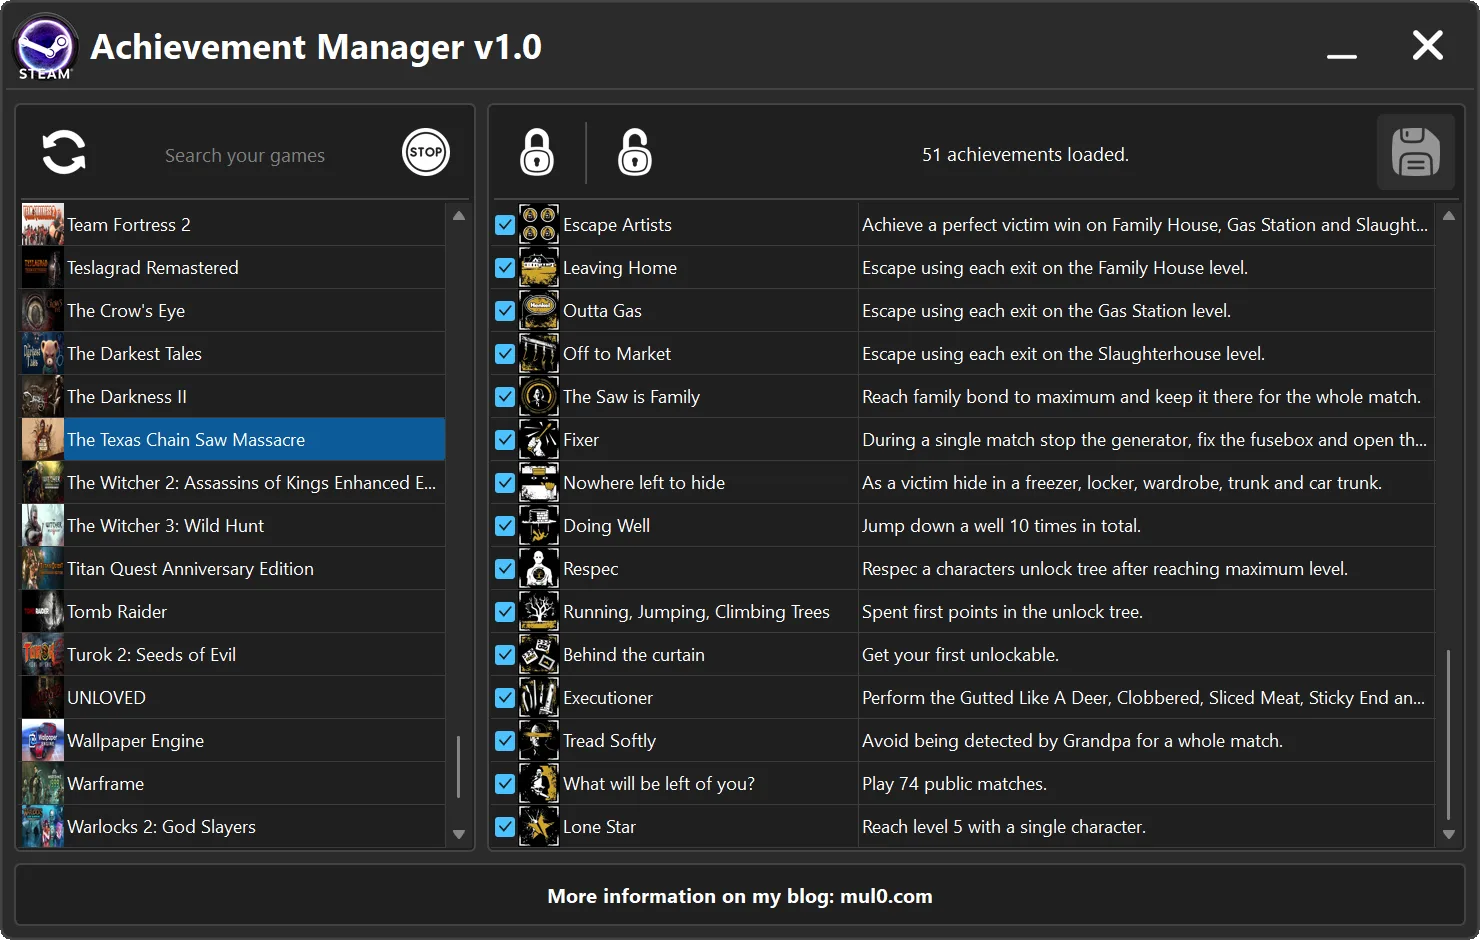Screen dimensions: 1480x940
Task: Toggle the Off to Market checkbox
Action: click(505, 354)
